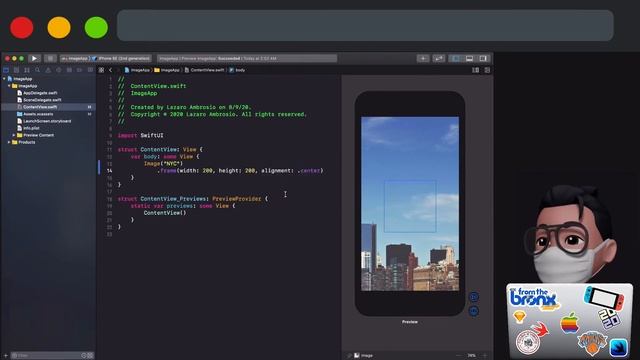The width and height of the screenshot is (640, 360).
Task: Zoom in the canvas with plus
Action: pyautogui.click(x=485, y=356)
